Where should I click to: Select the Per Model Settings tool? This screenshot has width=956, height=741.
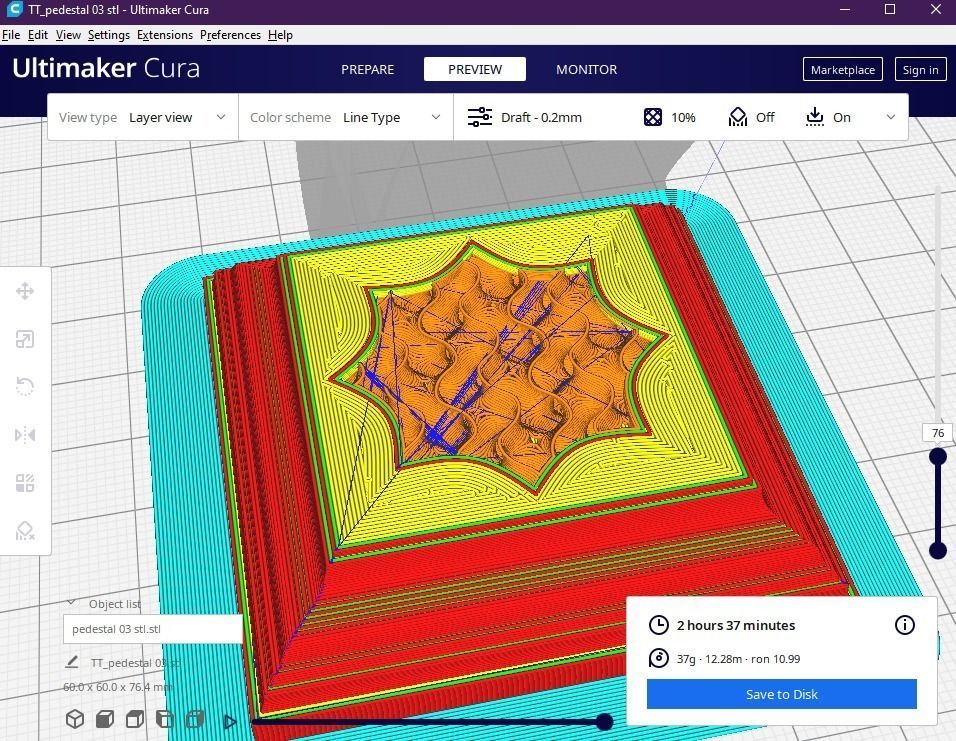pos(25,483)
